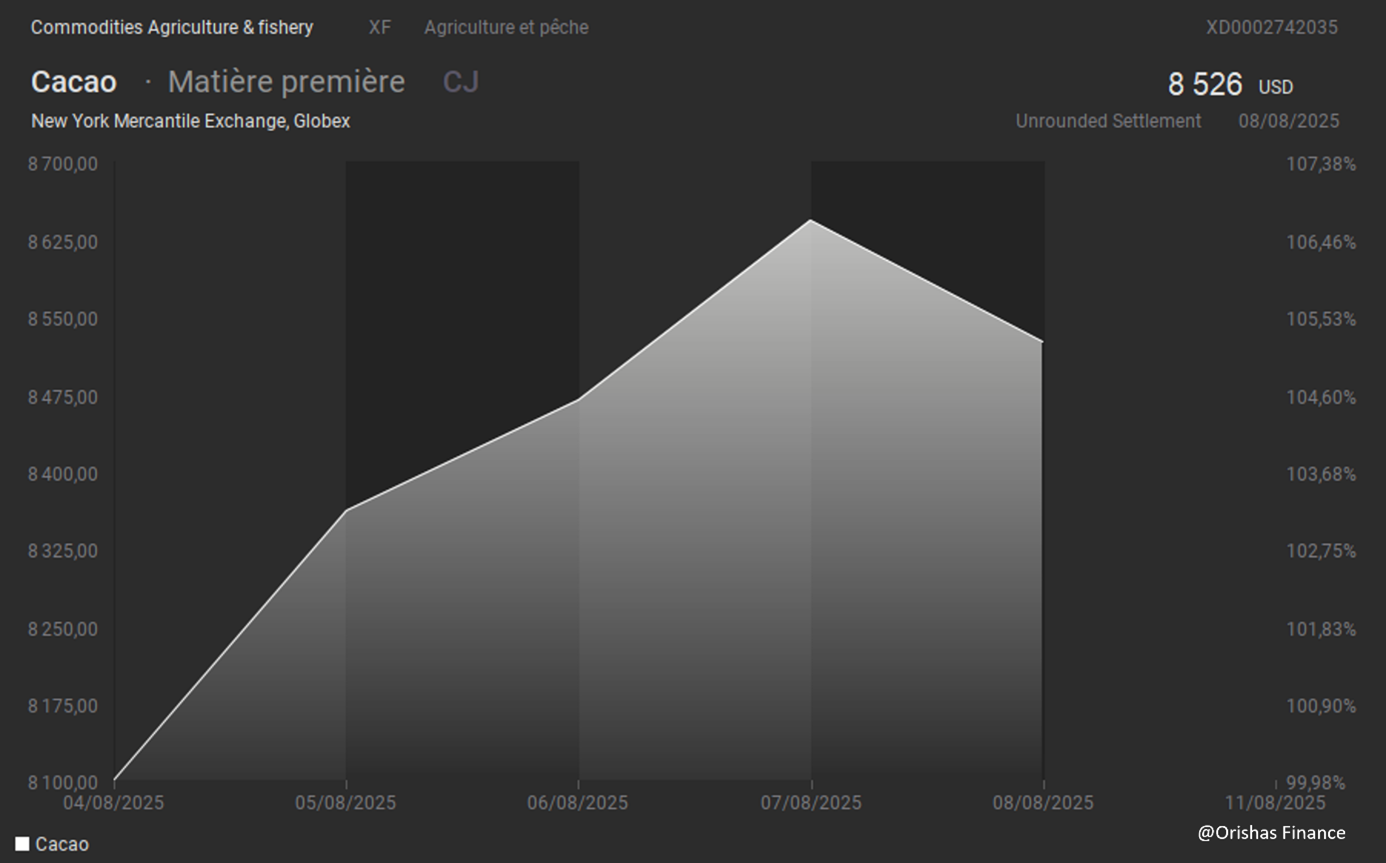This screenshot has width=1386, height=863.
Task: Click the 06/08/2025 x-axis date
Action: coord(578,802)
